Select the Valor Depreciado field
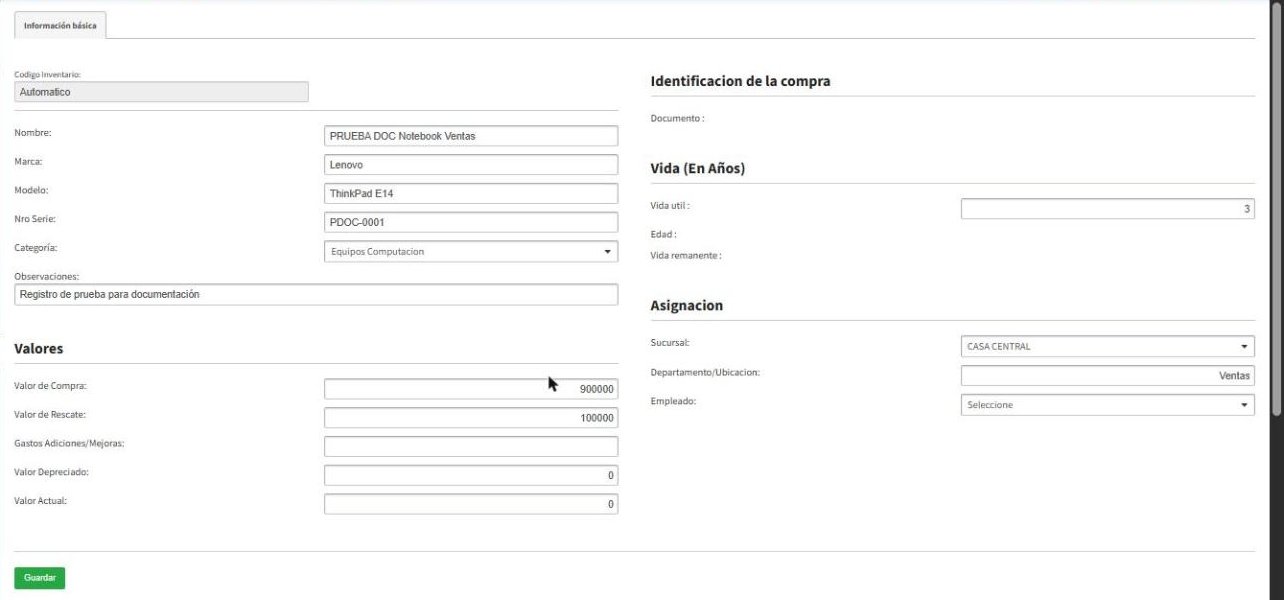This screenshot has width=1284, height=600. (471, 476)
